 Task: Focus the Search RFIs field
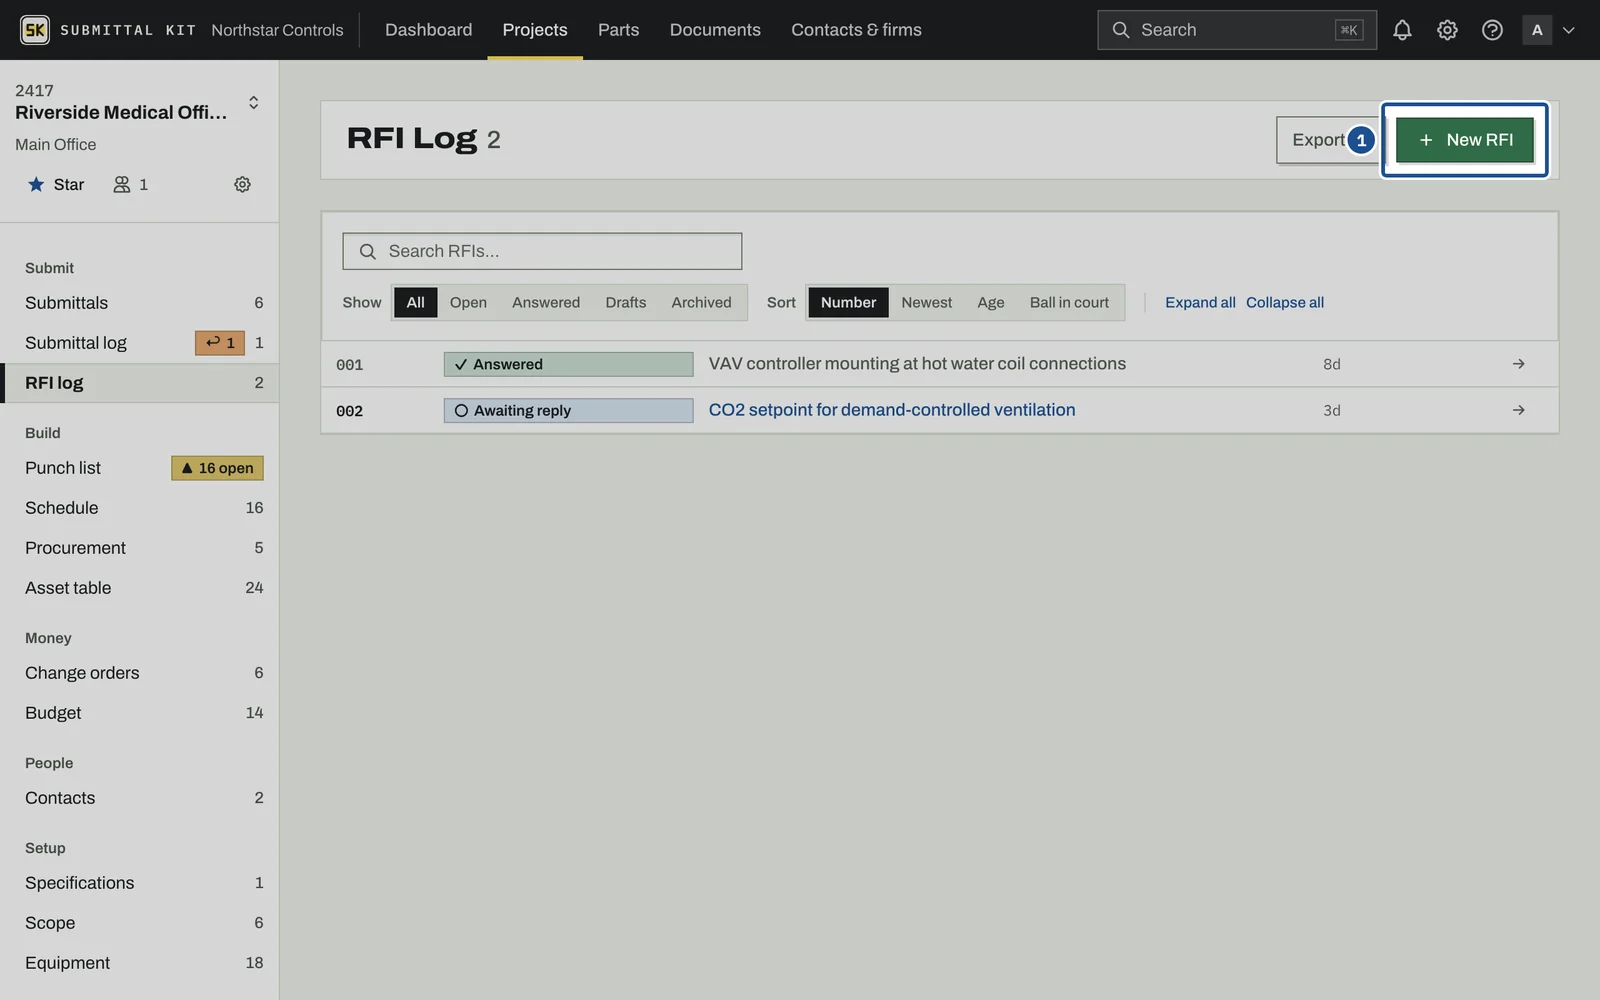pos(542,251)
